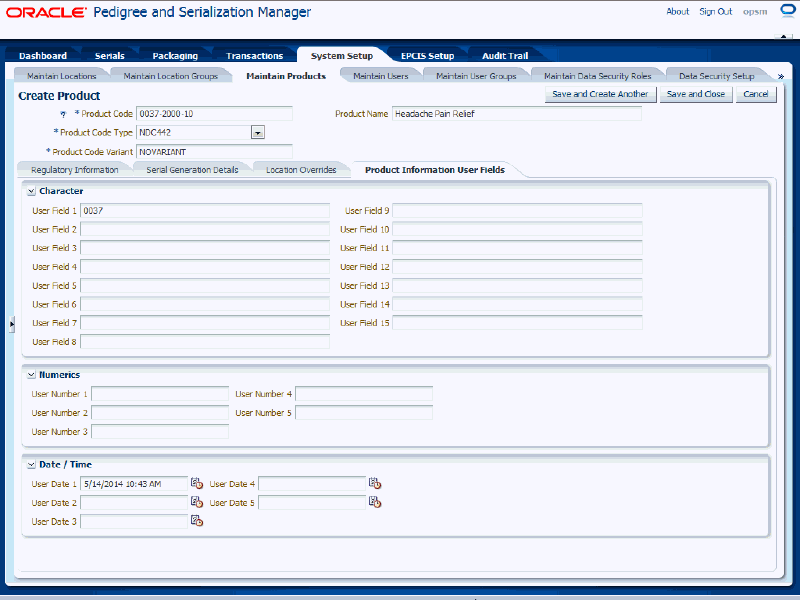Image resolution: width=800 pixels, height=600 pixels.
Task: Click the User Field 12 input
Action: coord(517,267)
